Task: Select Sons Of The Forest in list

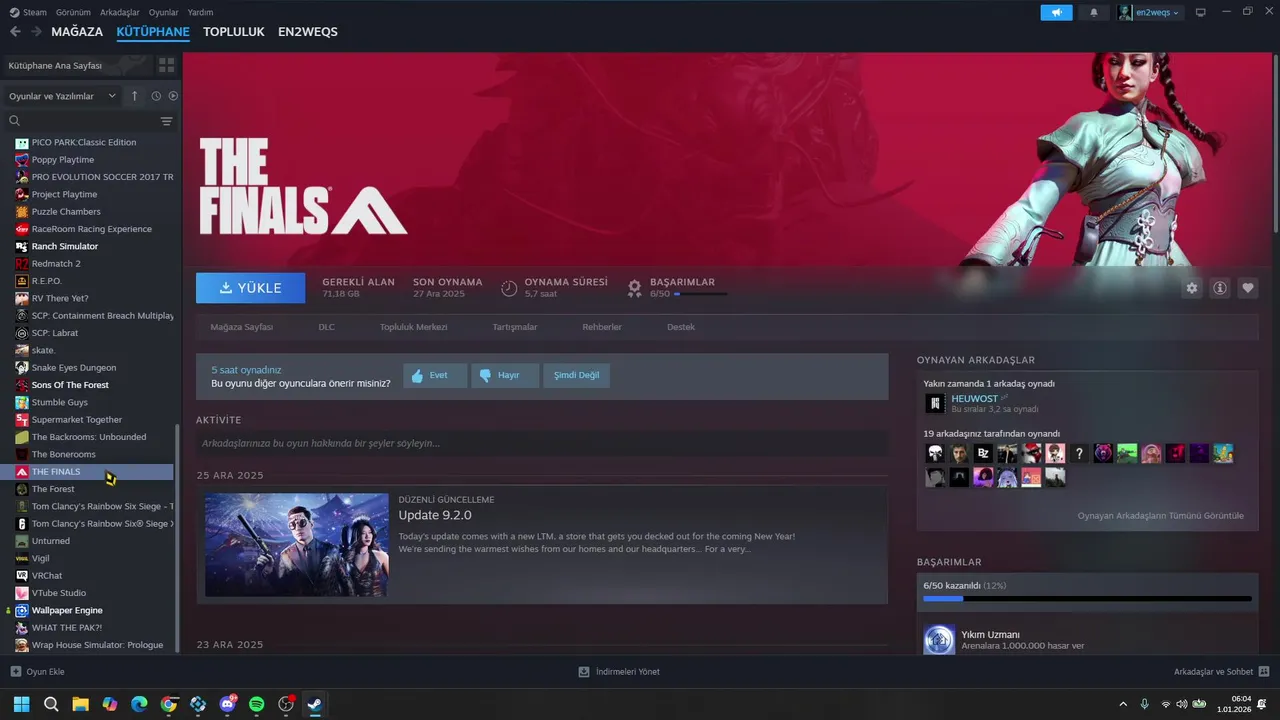Action: click(70, 385)
